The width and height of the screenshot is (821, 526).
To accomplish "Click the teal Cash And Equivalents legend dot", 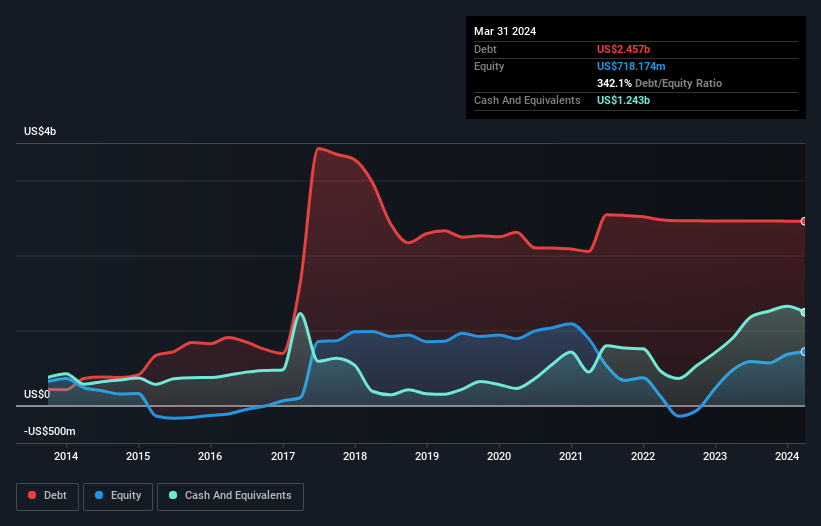I will (173, 495).
